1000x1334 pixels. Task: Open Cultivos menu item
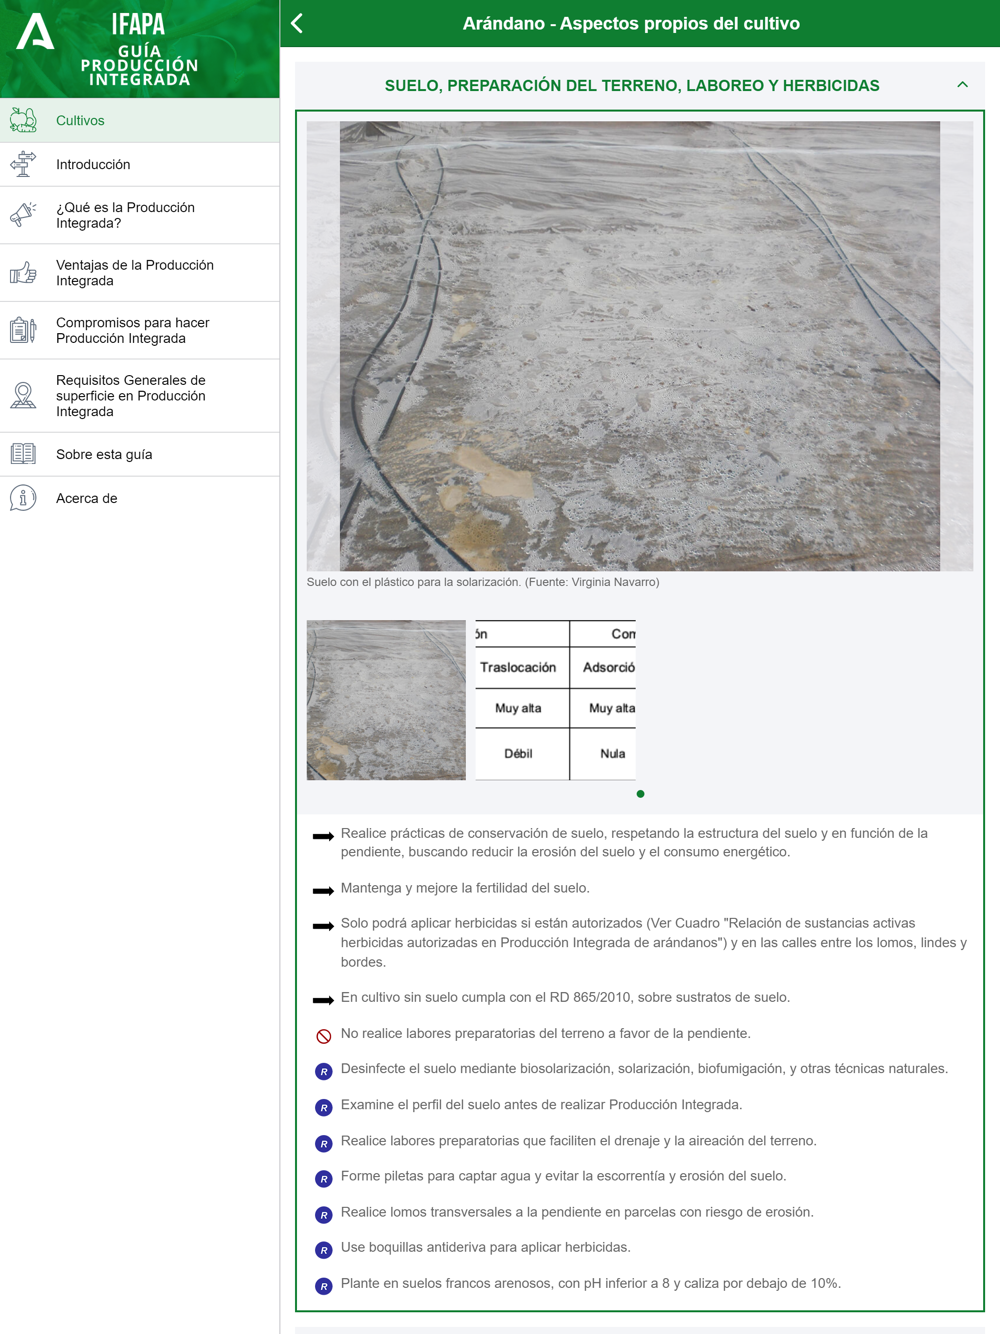140,120
